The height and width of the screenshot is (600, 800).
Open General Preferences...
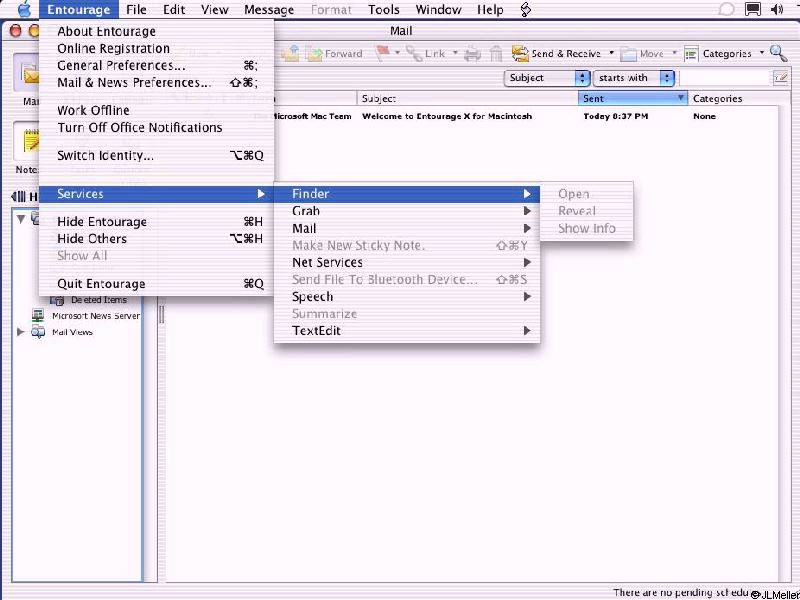pos(157,65)
